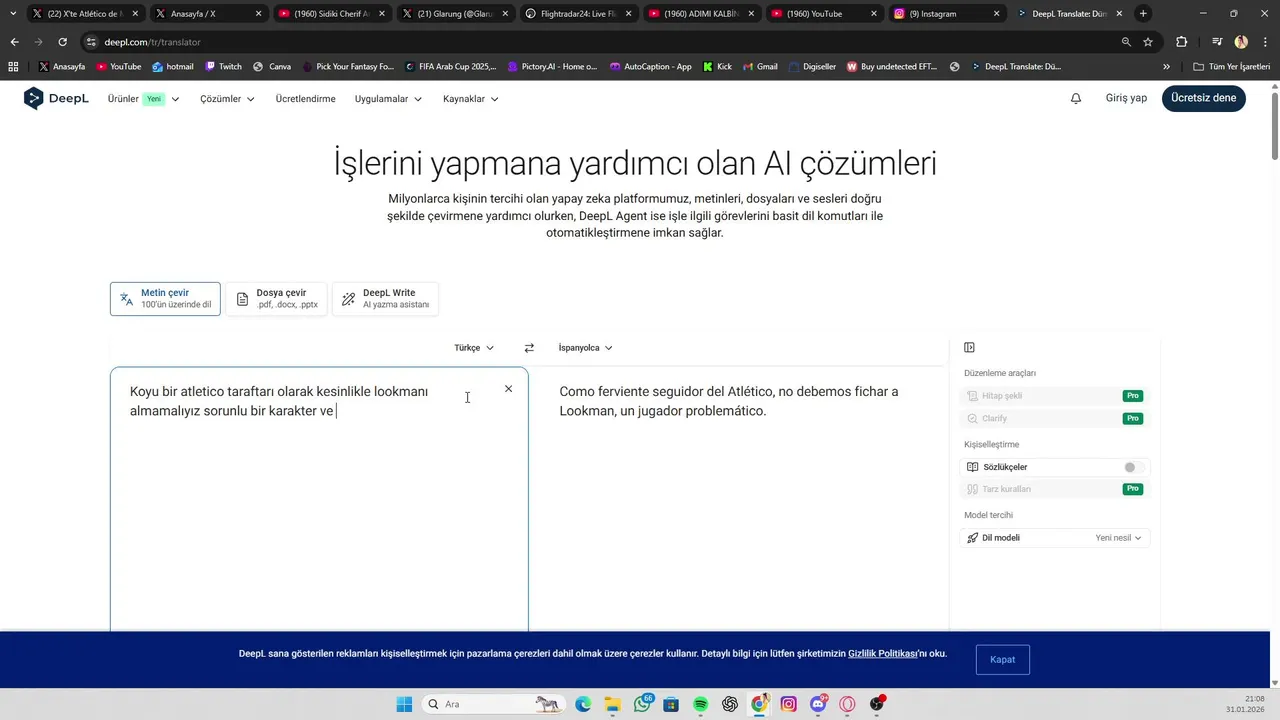Open source language Türkçe dropdown
1280x720 pixels.
[474, 348]
